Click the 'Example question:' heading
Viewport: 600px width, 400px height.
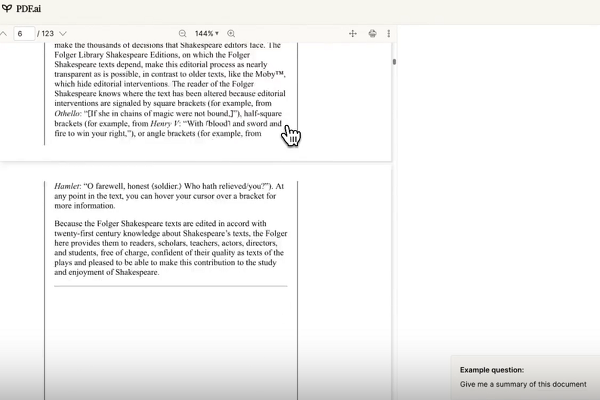point(491,369)
